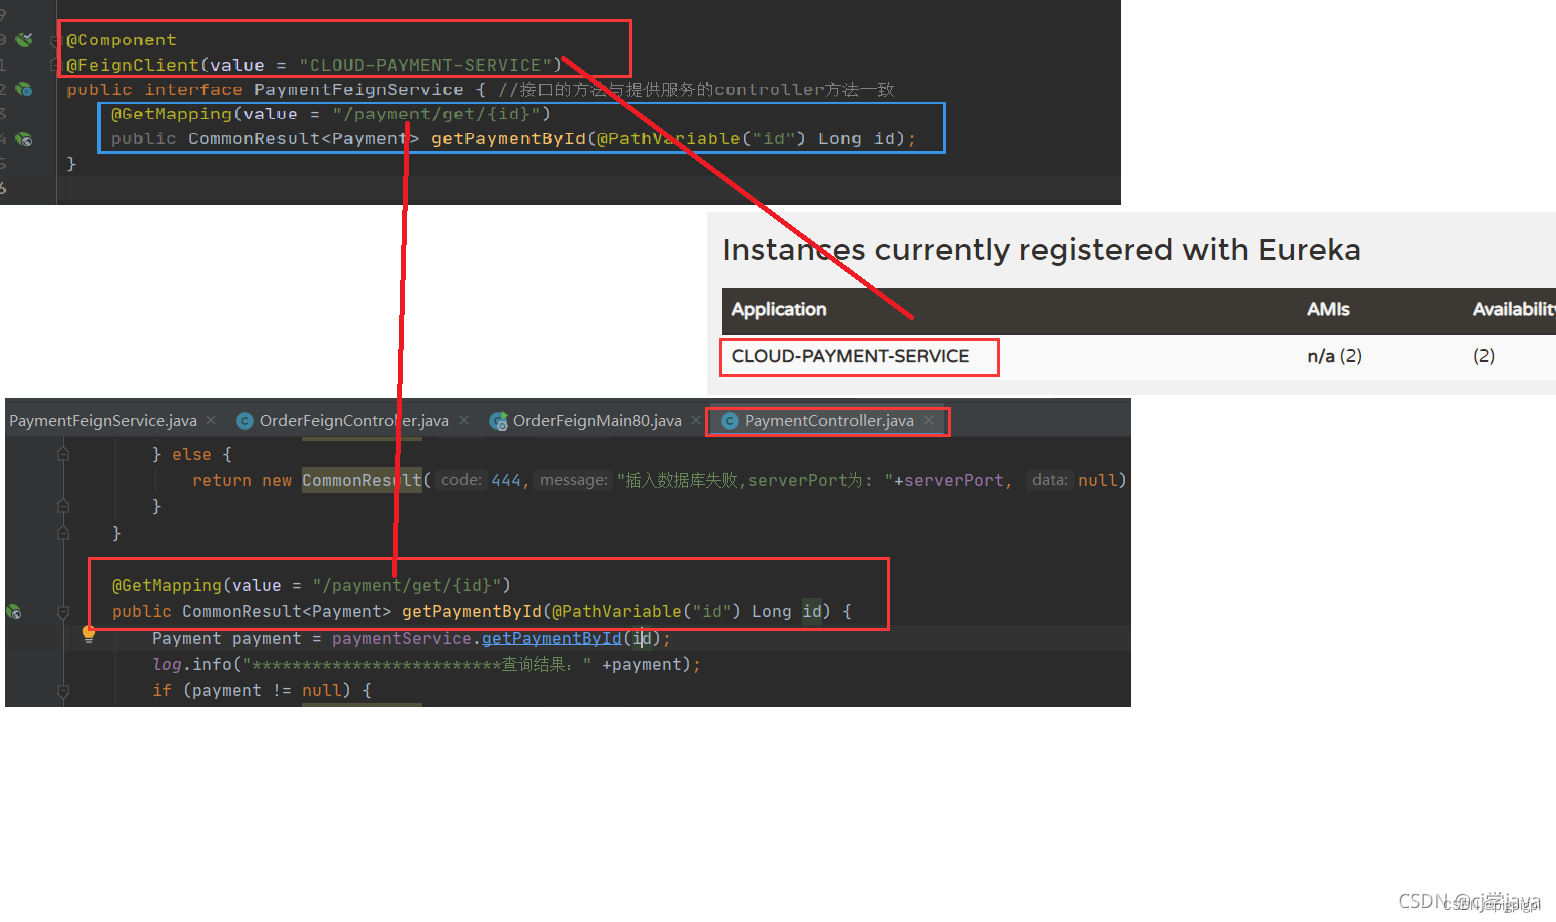Collapse the getPaymentById method fold marker
Image resolution: width=1556 pixels, height=922 pixels.
(x=63, y=612)
